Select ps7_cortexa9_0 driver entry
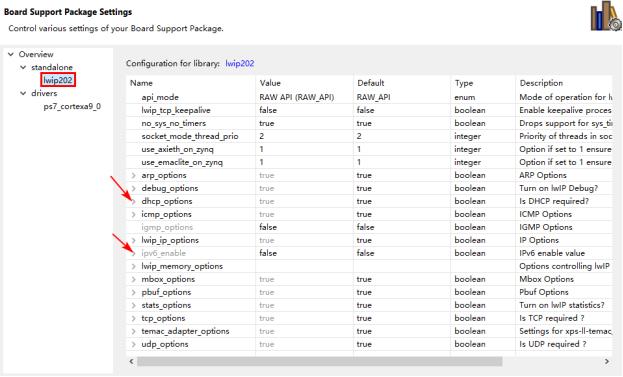Screen dimensions: 623x377 [72, 106]
